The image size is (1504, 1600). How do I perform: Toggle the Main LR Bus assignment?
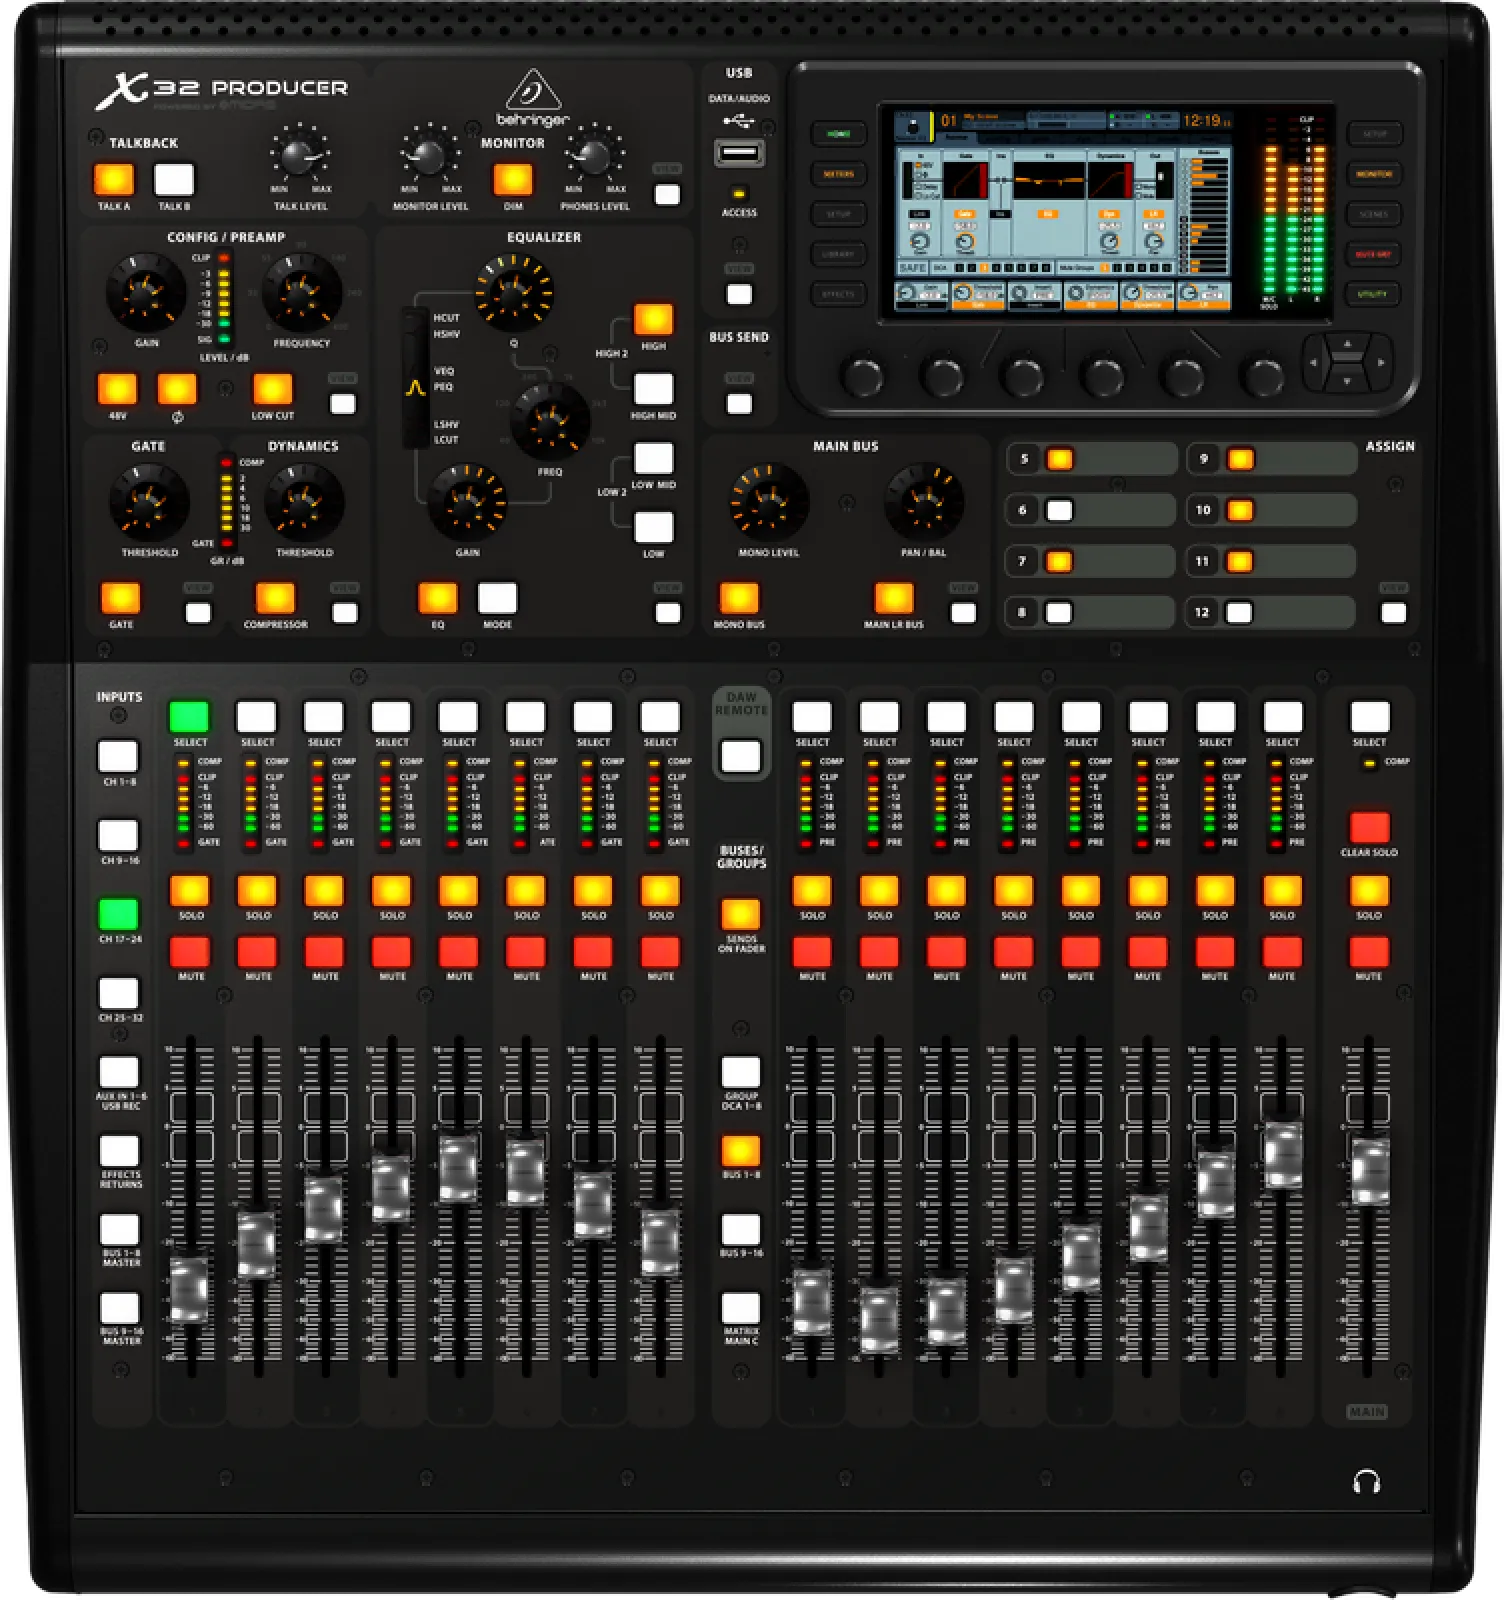coord(894,598)
